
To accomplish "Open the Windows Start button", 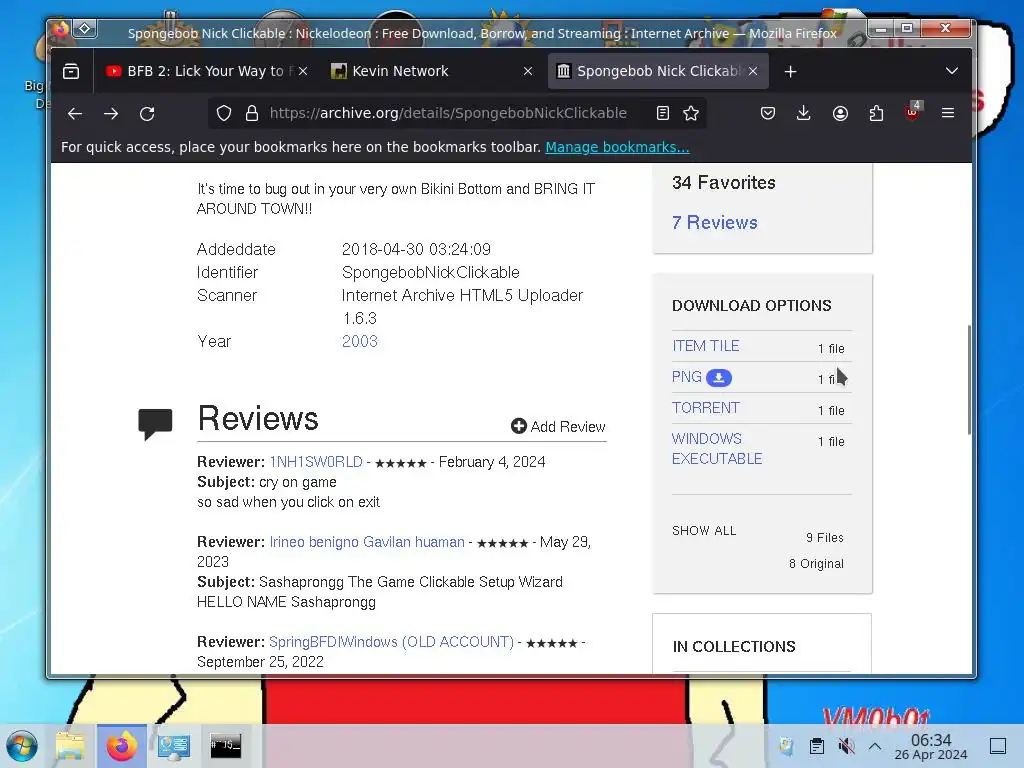I will [x=22, y=746].
